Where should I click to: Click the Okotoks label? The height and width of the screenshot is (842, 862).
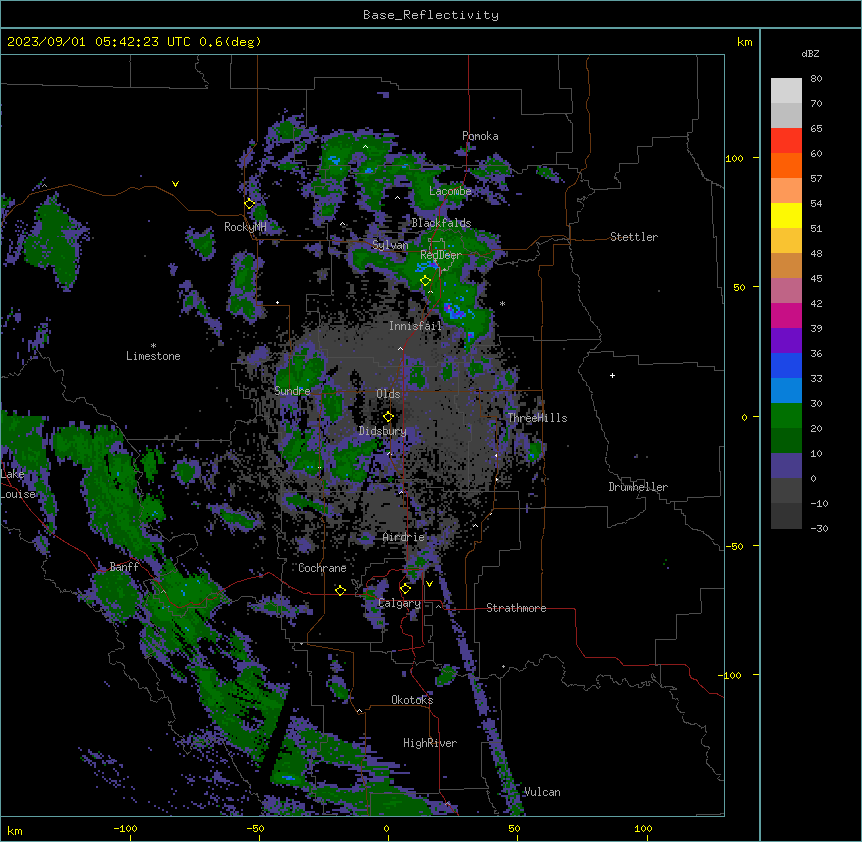pos(412,700)
